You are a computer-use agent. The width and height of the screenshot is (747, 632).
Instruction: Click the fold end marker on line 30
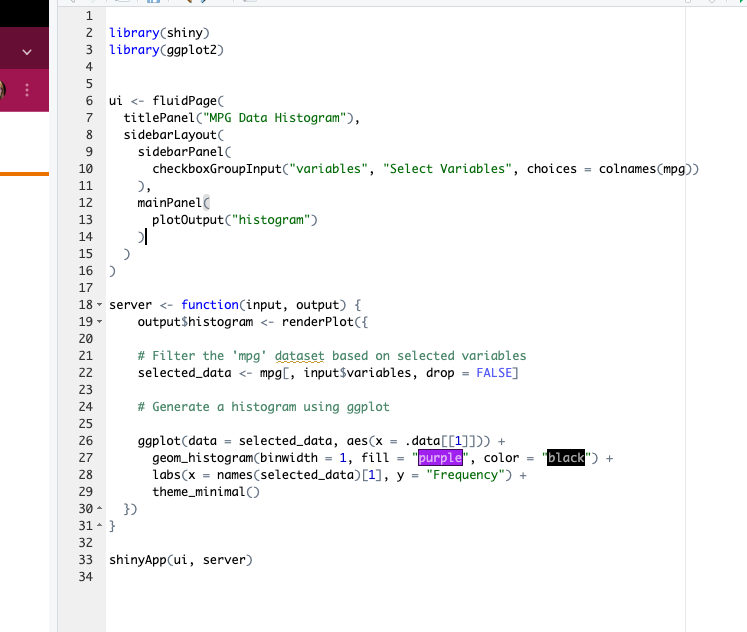click(99, 508)
